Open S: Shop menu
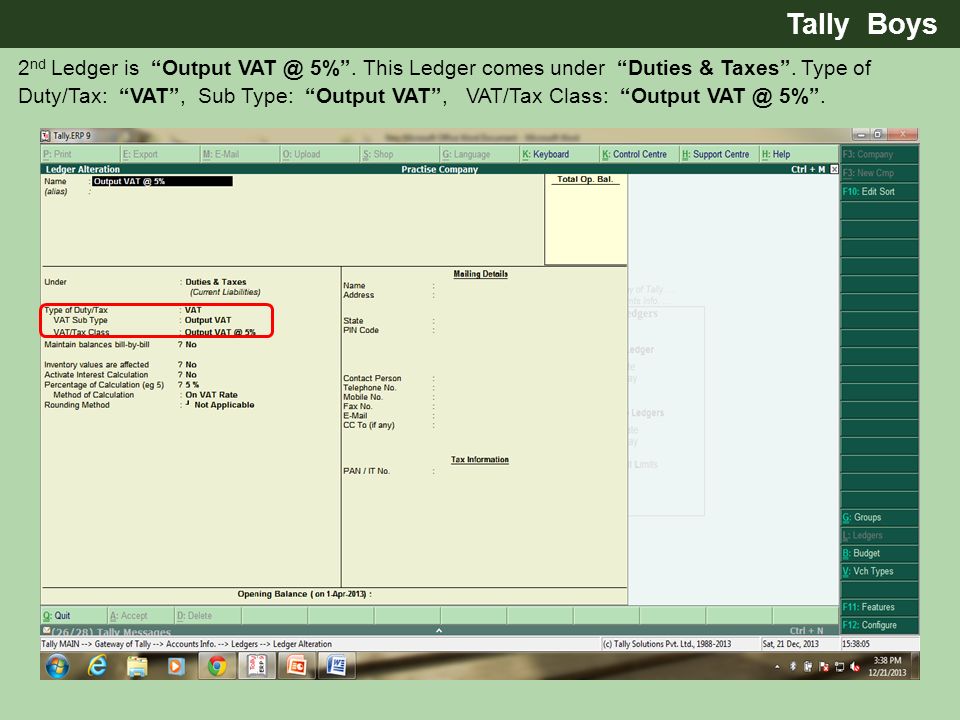Viewport: 960px width, 720px height. (400, 154)
